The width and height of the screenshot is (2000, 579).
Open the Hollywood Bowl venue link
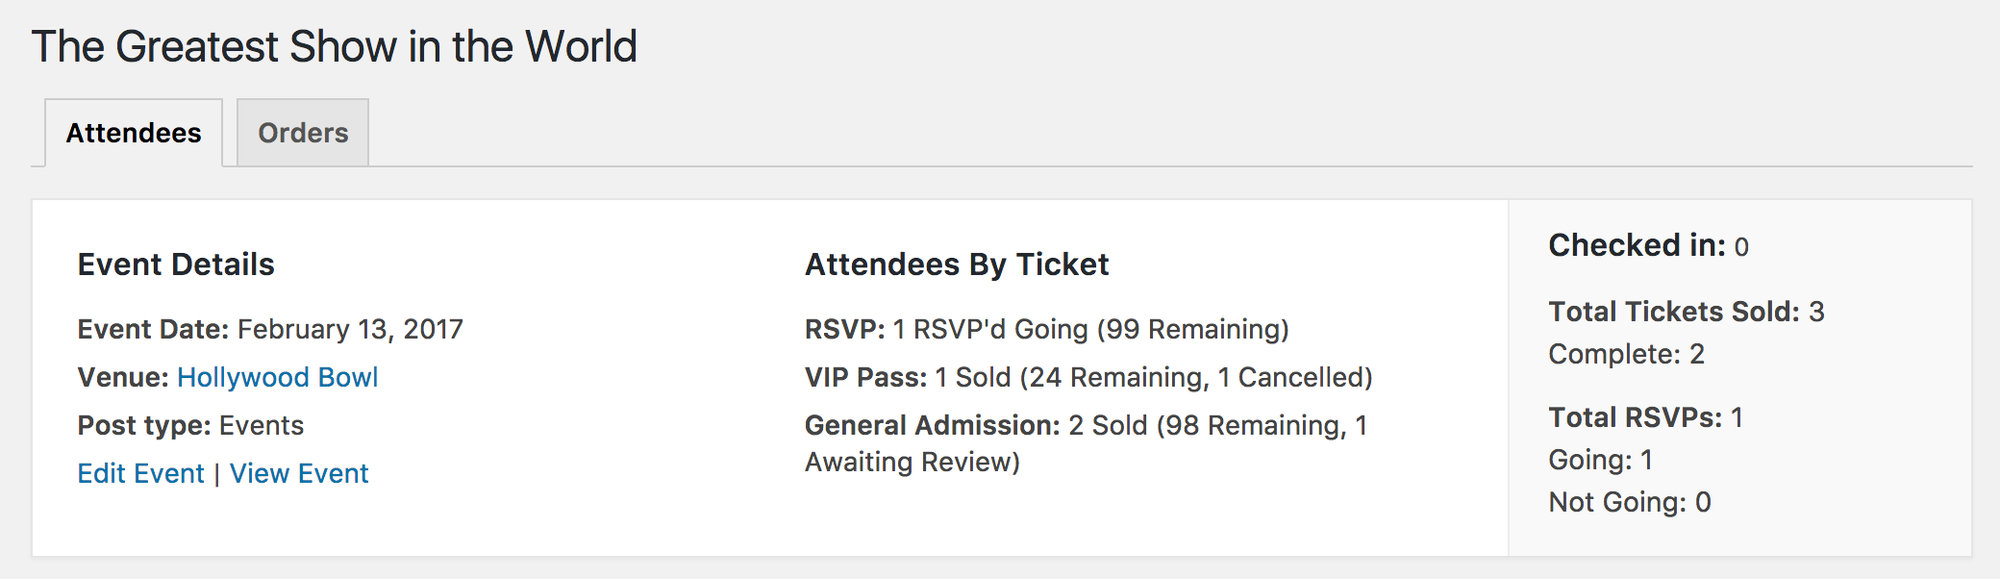(x=277, y=377)
